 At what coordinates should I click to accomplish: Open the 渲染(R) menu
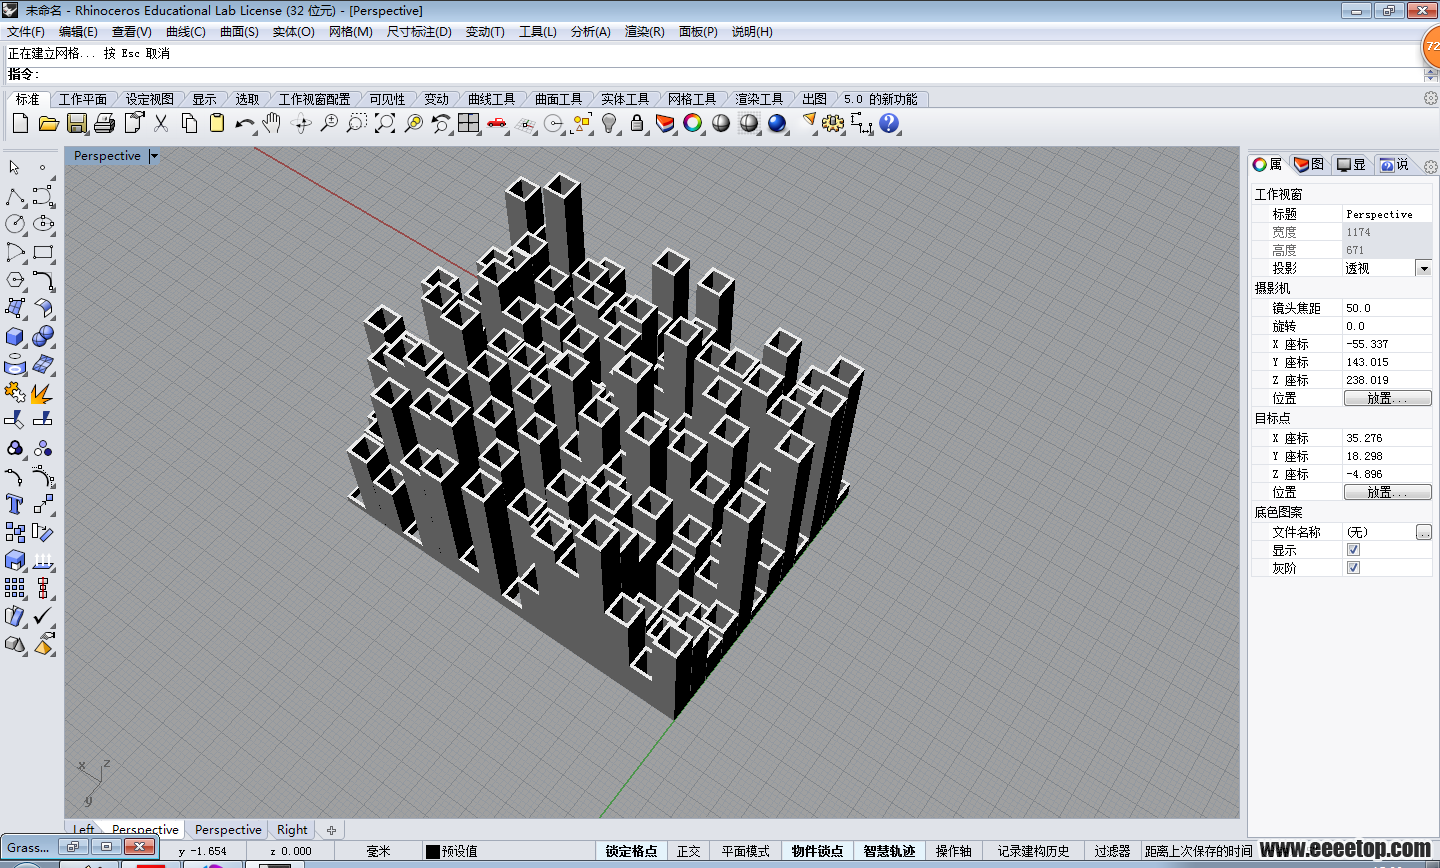644,32
